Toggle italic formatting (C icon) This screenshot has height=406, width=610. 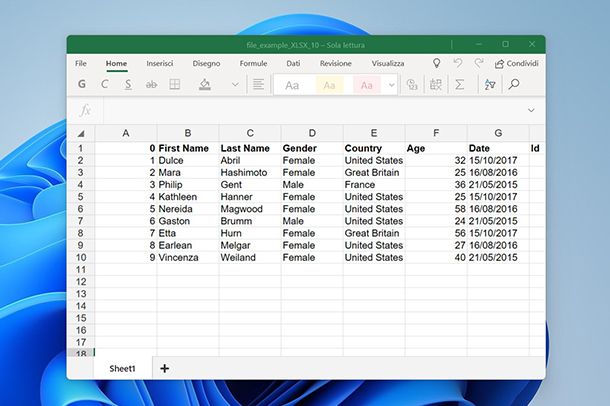(104, 84)
